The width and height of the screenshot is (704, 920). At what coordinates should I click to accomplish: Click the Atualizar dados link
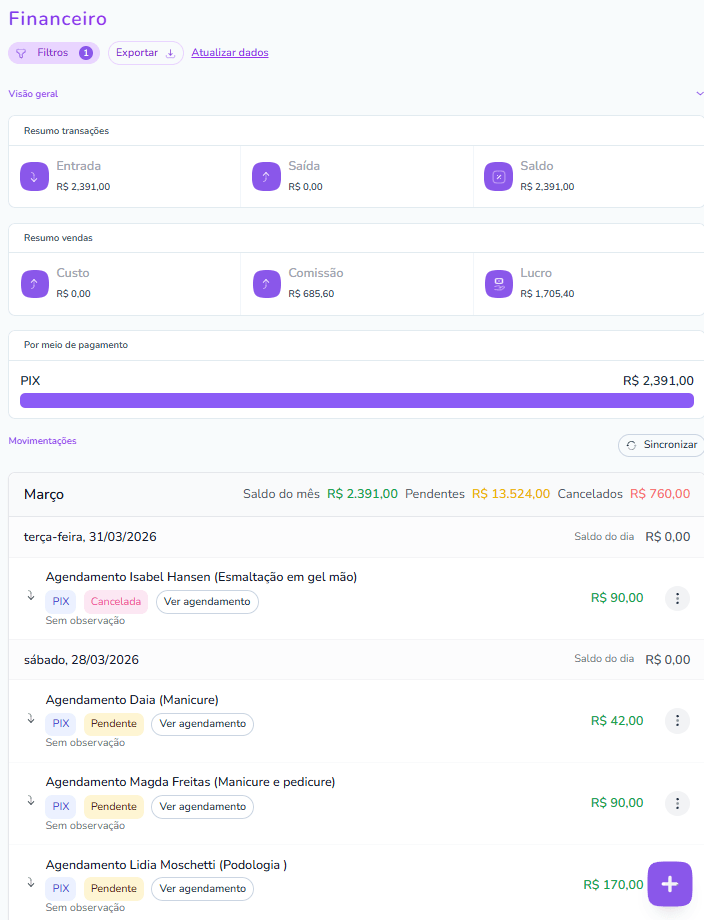[229, 53]
